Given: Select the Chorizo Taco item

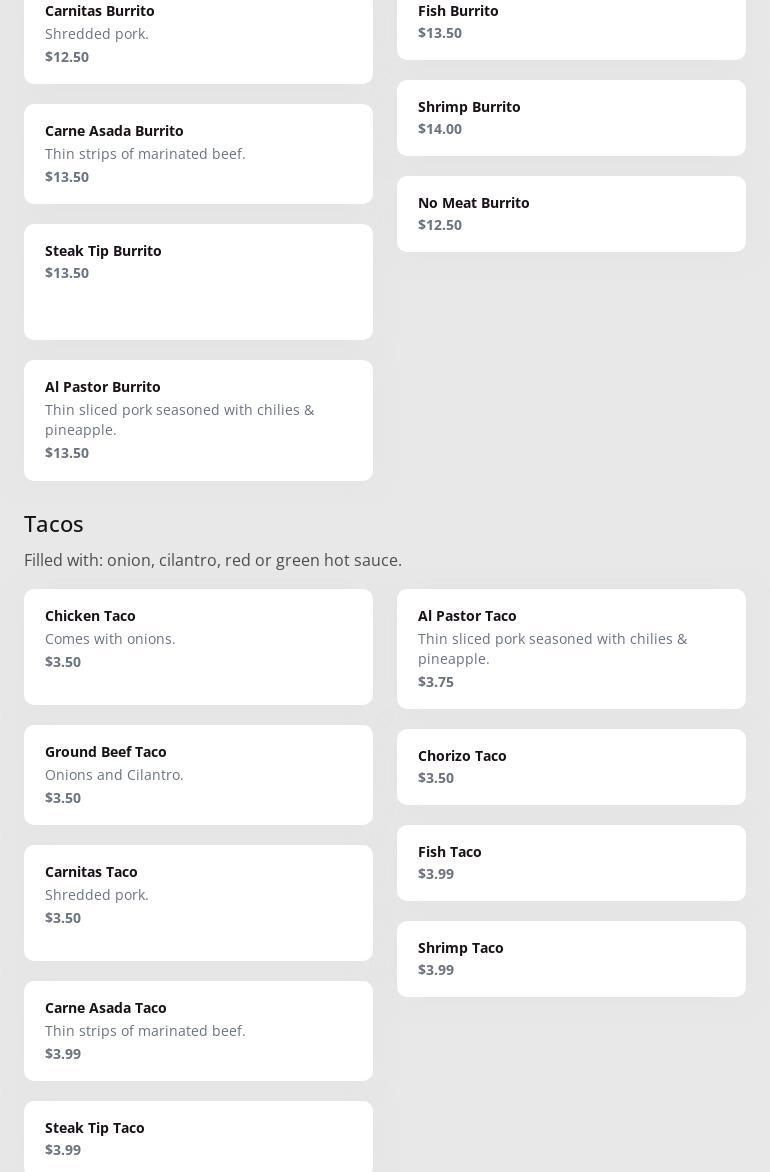Looking at the screenshot, I should 570,766.
